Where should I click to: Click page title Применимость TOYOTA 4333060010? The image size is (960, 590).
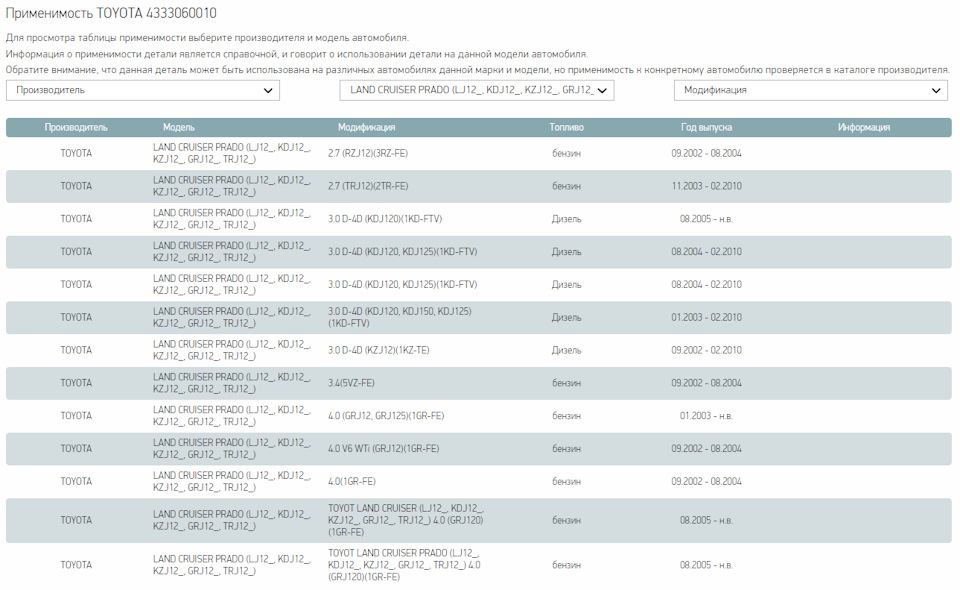(111, 13)
